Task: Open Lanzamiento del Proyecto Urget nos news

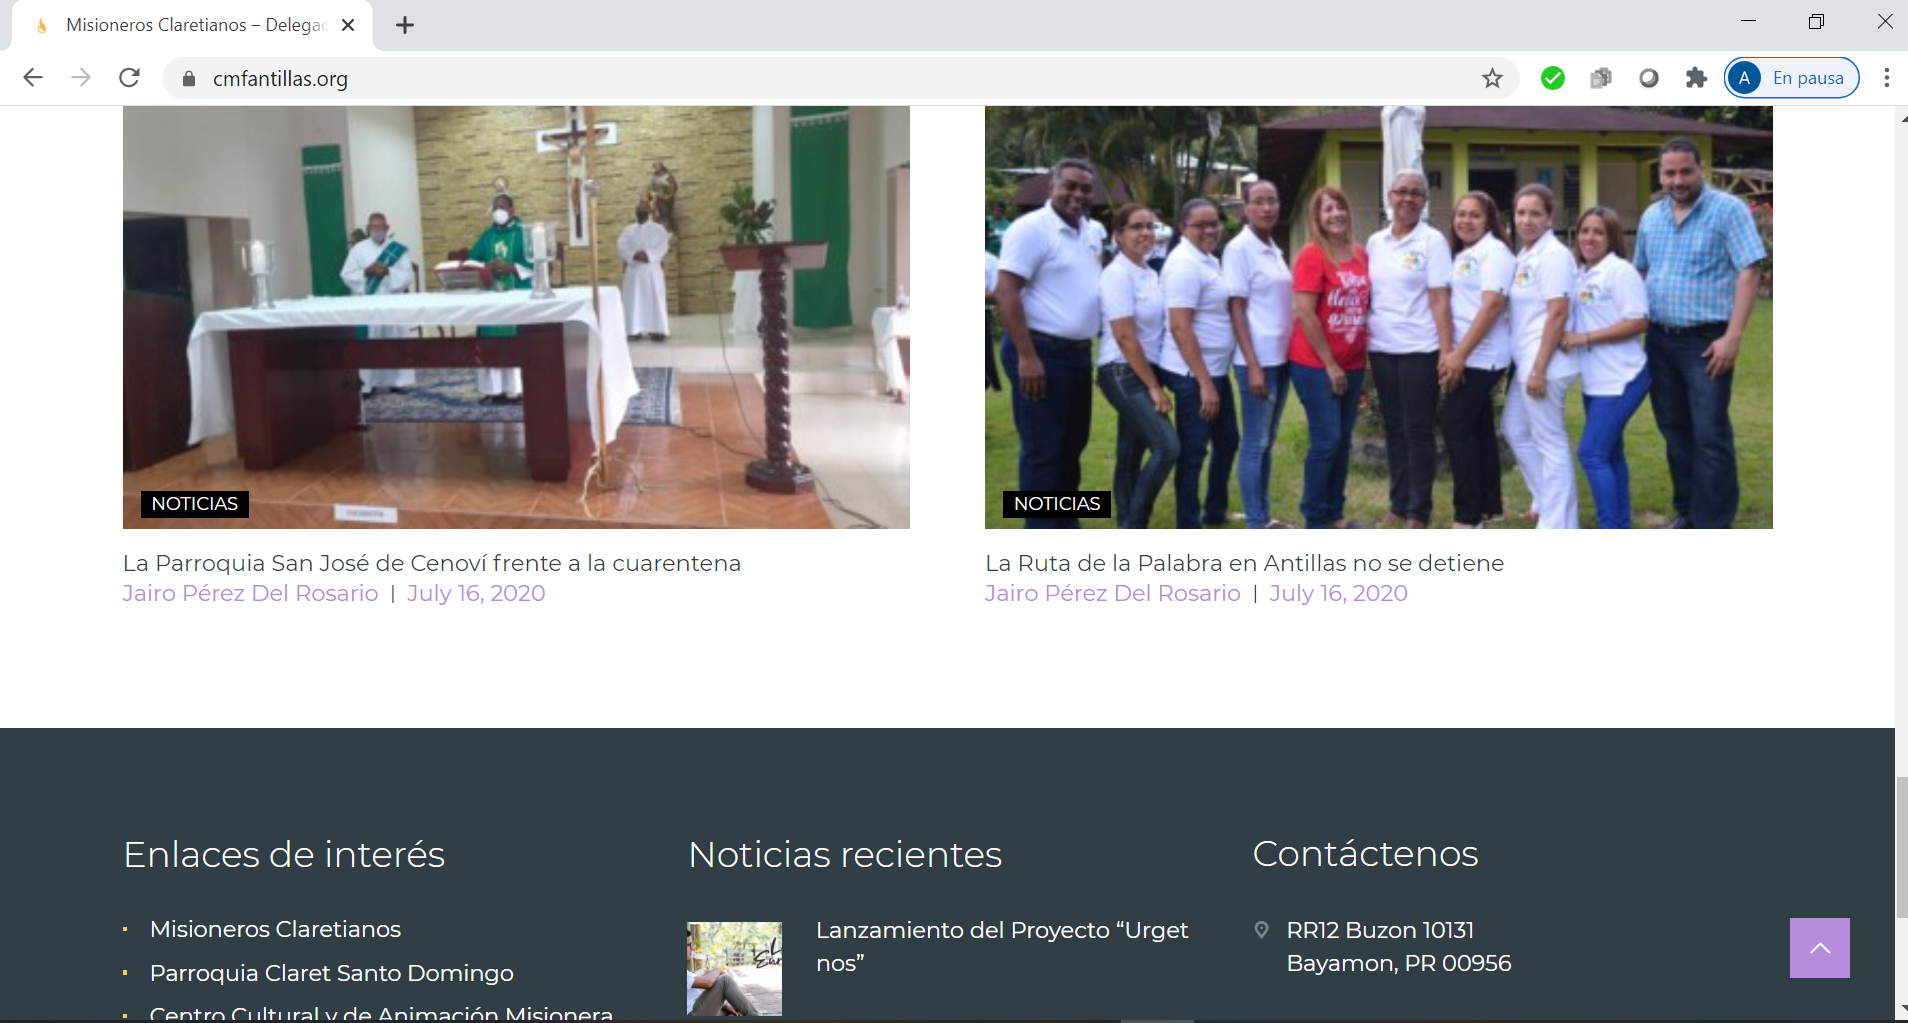Action: 1002,946
